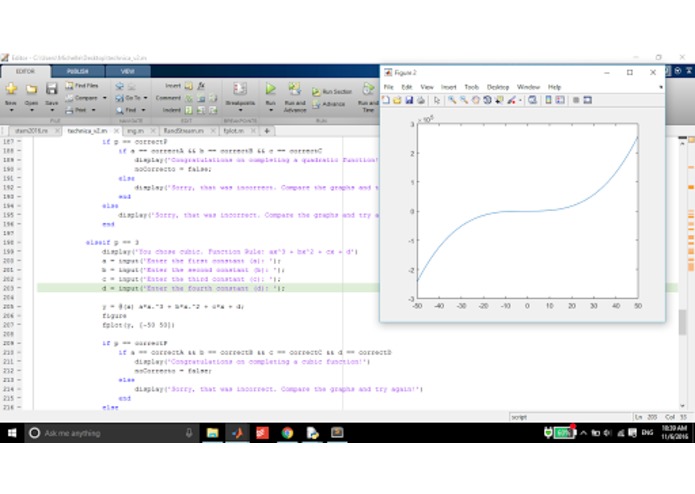The width and height of the screenshot is (695, 494).
Task: Expand the Breakpoints dropdown arrow
Action: point(240,110)
